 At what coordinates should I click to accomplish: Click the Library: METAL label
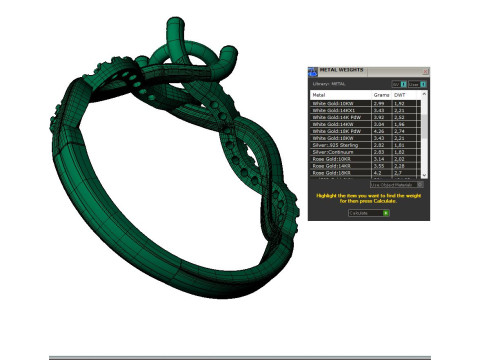[x=329, y=84]
